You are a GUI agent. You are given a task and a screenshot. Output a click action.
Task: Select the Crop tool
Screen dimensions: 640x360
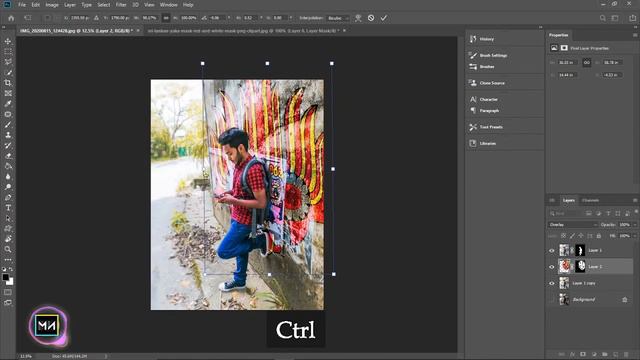click(8, 83)
